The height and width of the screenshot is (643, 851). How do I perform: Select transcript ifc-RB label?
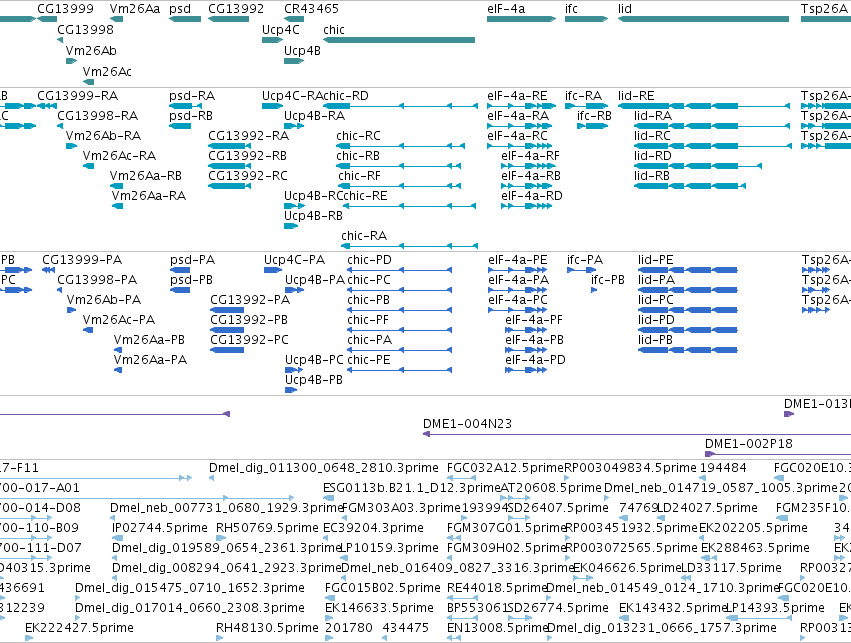click(594, 116)
